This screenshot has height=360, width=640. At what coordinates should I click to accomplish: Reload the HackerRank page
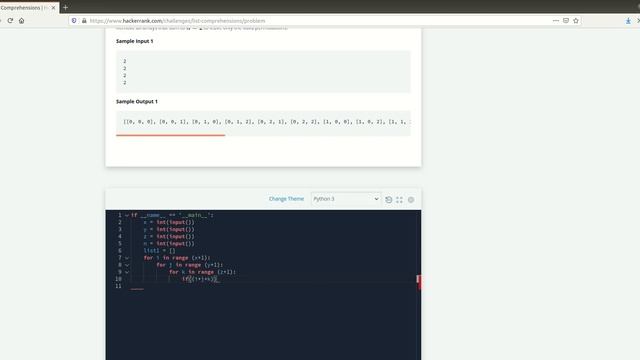[10, 20]
